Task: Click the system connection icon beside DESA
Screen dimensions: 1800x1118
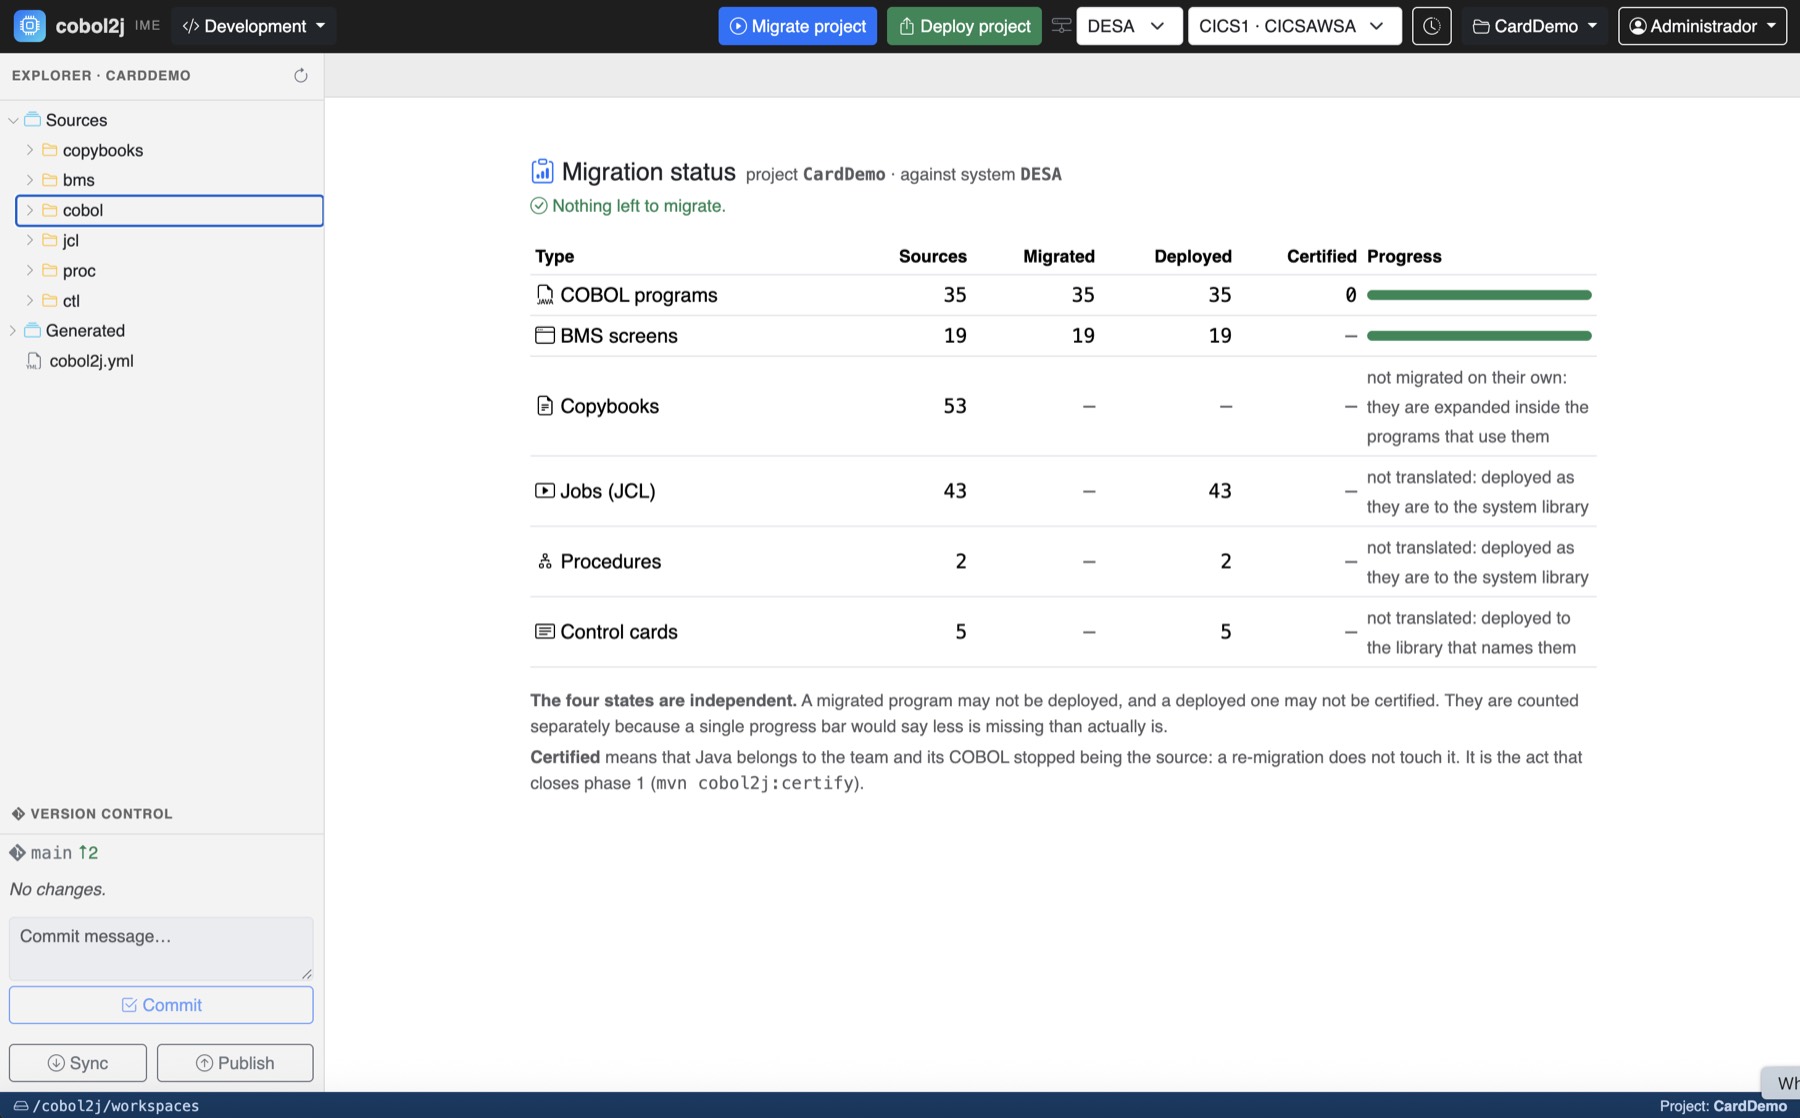Action: click(x=1061, y=26)
